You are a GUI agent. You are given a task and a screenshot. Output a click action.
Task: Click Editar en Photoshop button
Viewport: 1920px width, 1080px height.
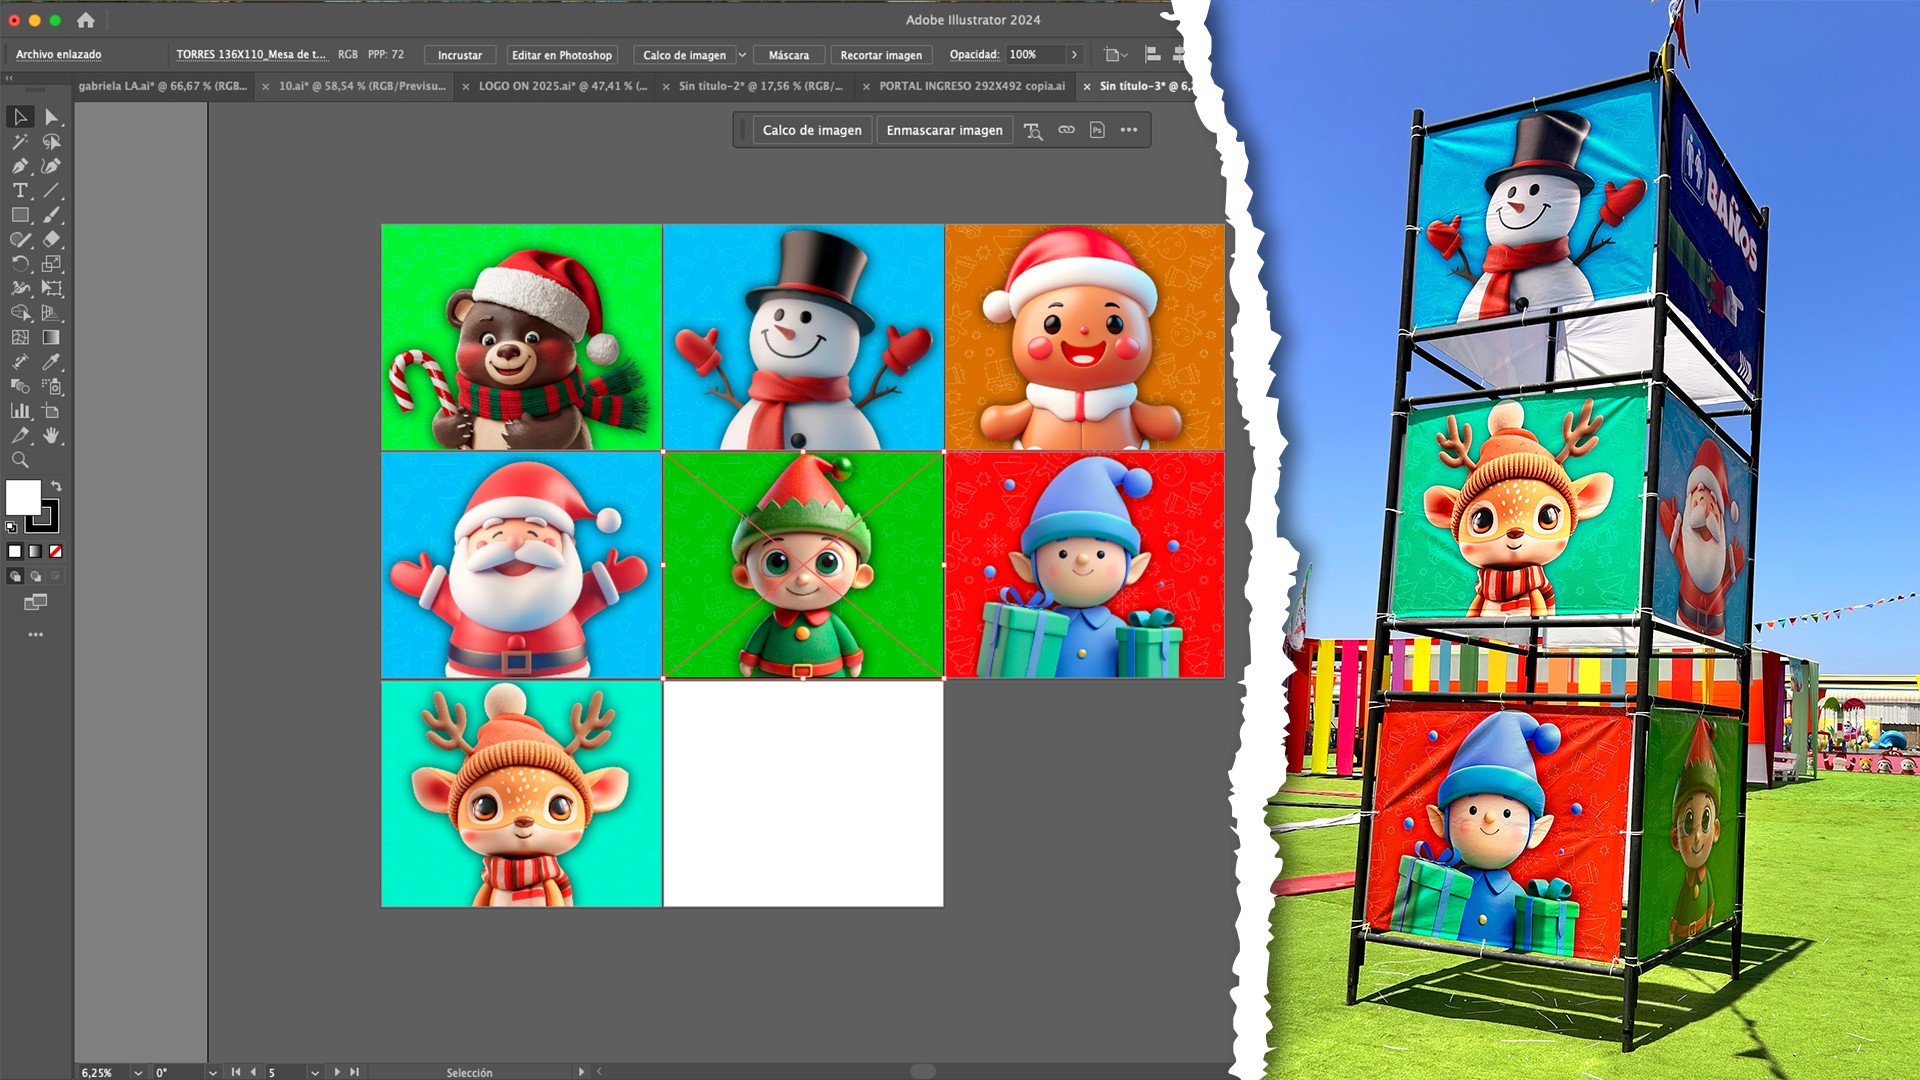561,55
